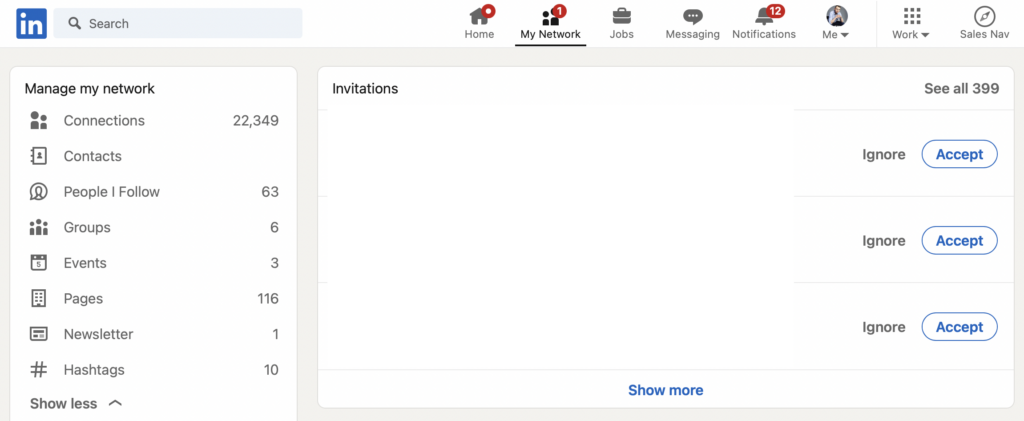This screenshot has width=1024, height=421.
Task: Click Show more invitations
Action: tap(665, 390)
